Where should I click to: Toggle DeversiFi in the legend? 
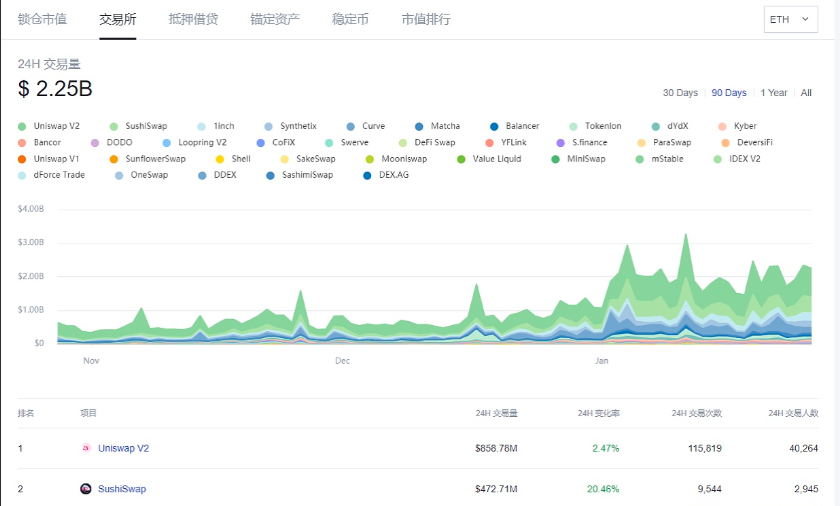pos(747,142)
